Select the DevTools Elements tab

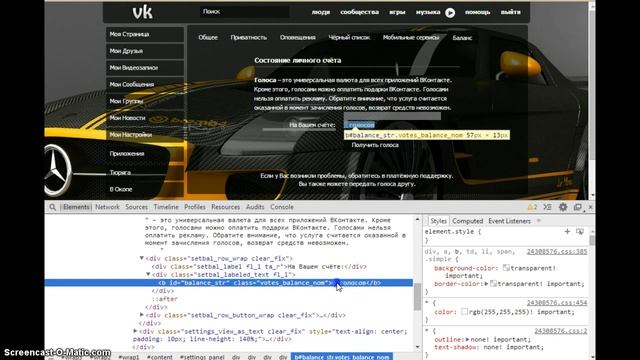coord(76,207)
